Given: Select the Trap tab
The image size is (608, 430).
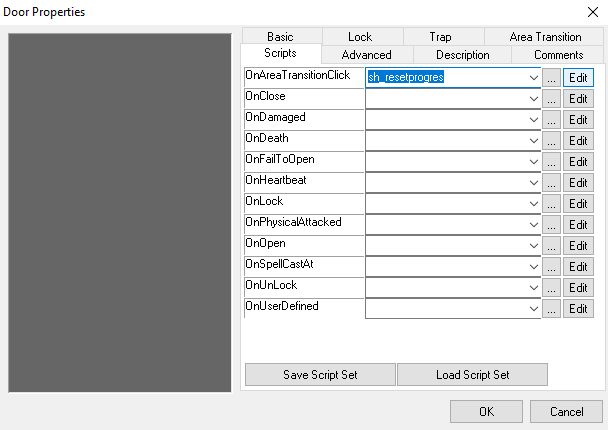Looking at the screenshot, I should pos(439,37).
